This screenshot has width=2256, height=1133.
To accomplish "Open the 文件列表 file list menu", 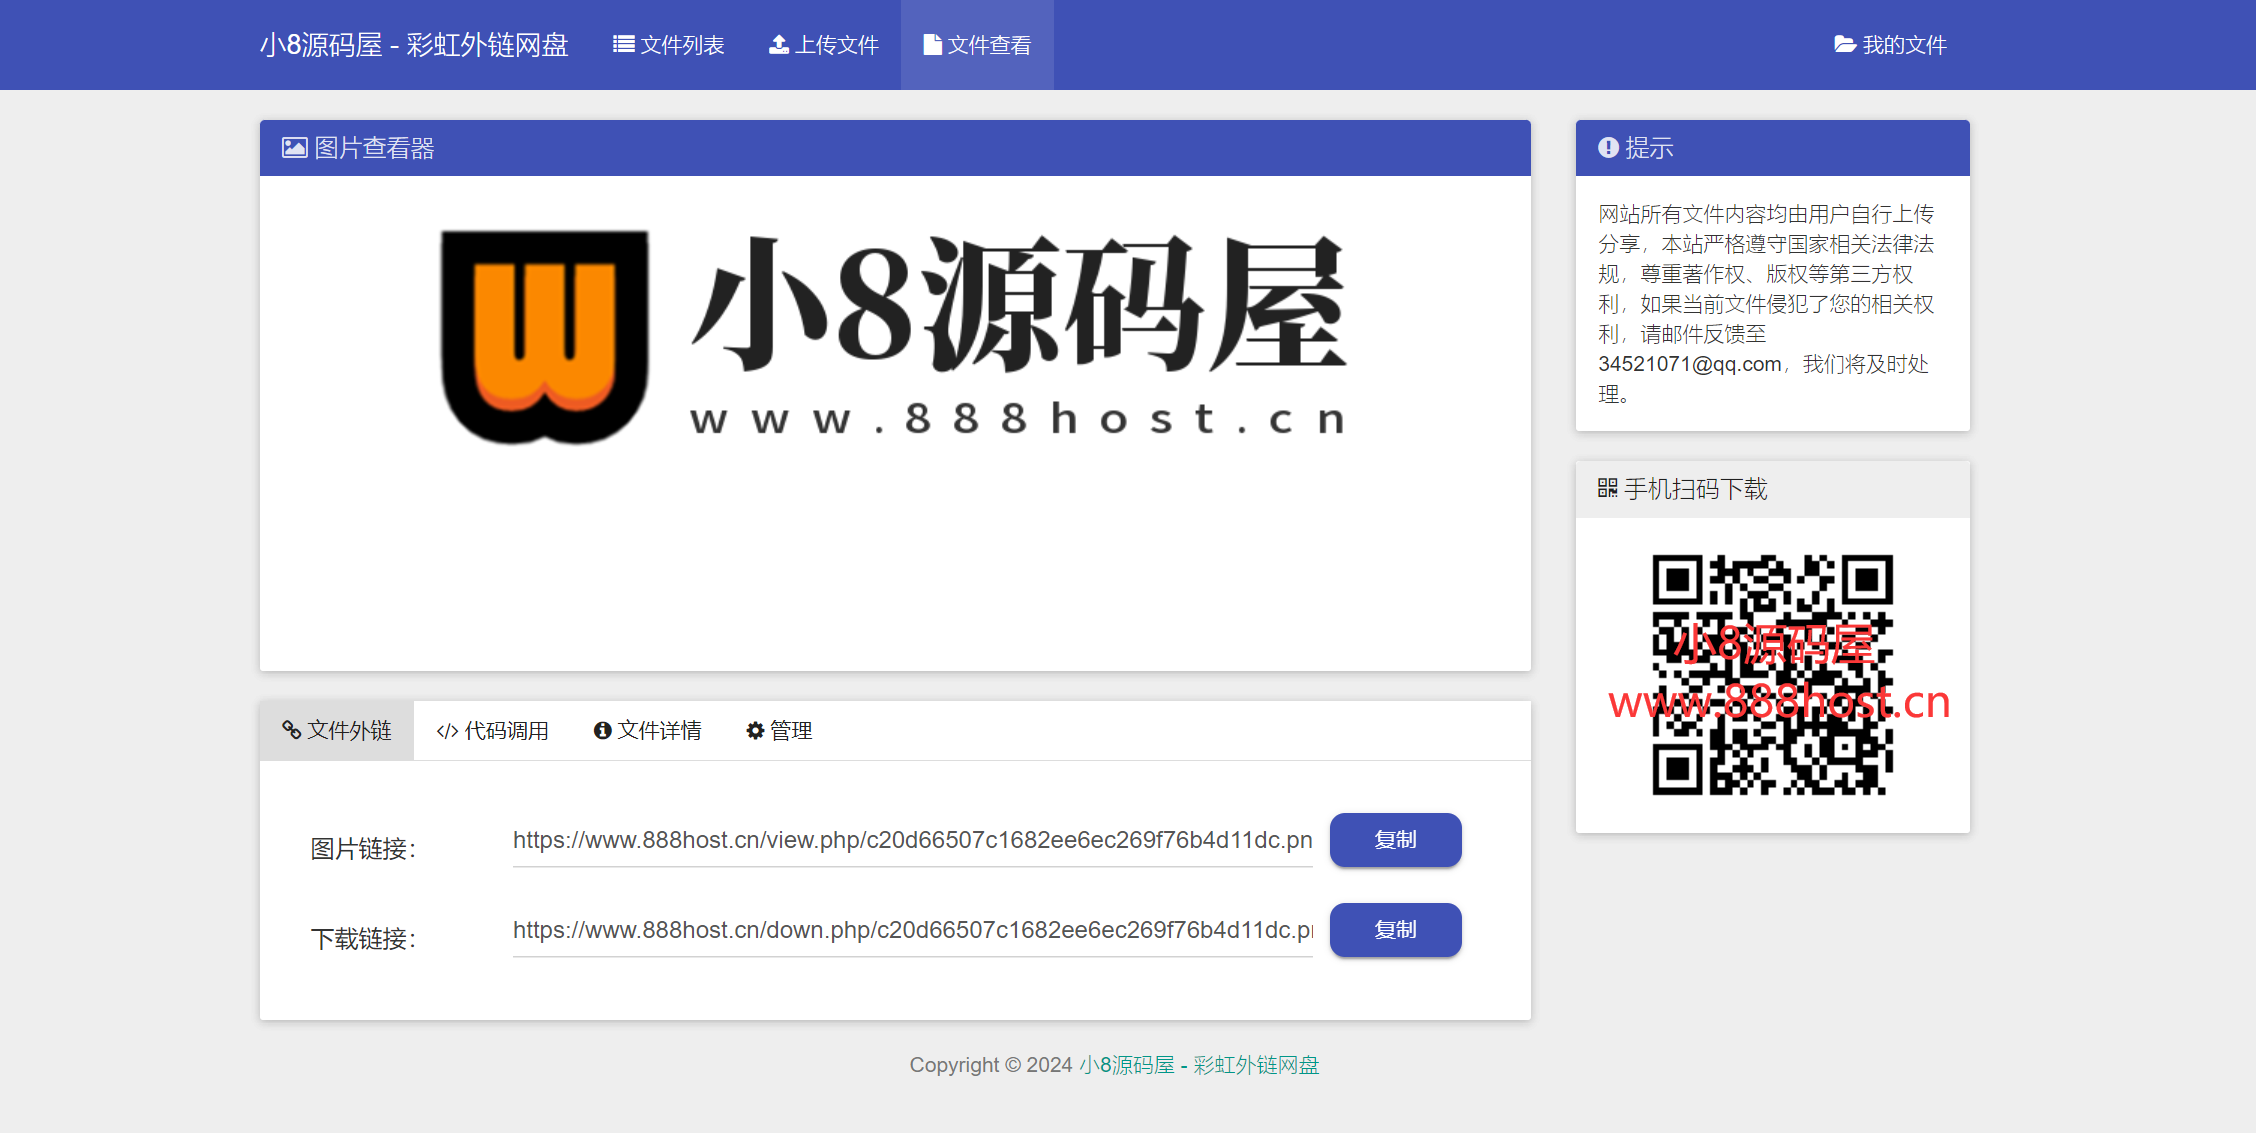I will 668,45.
